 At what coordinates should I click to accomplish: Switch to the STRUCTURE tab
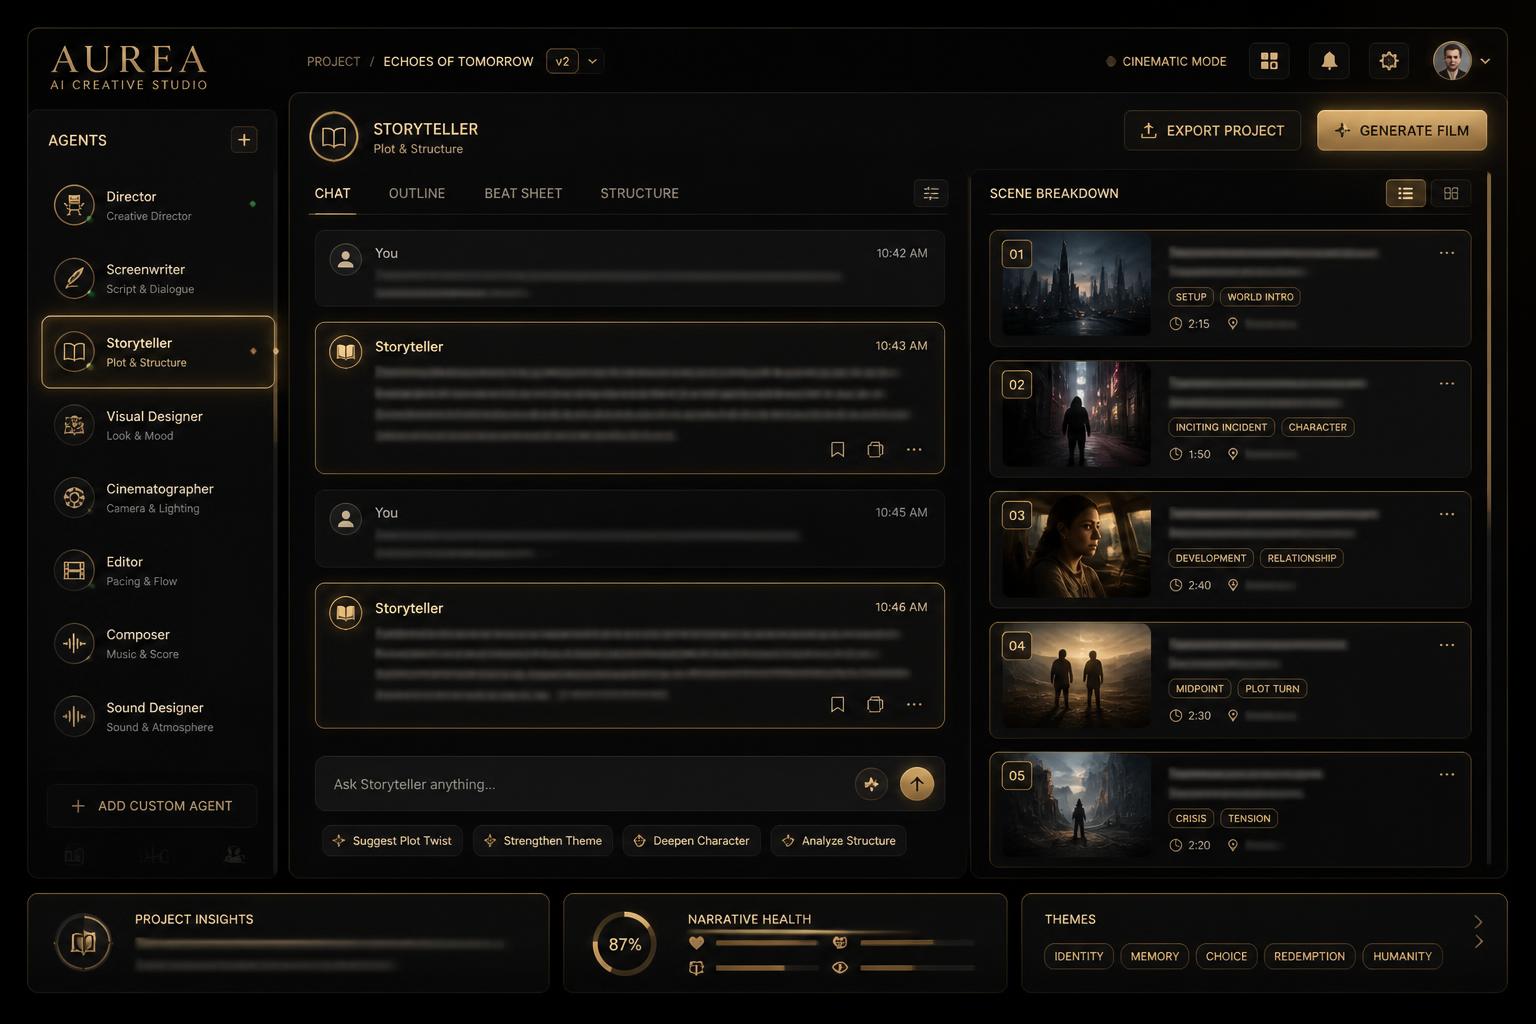(639, 193)
